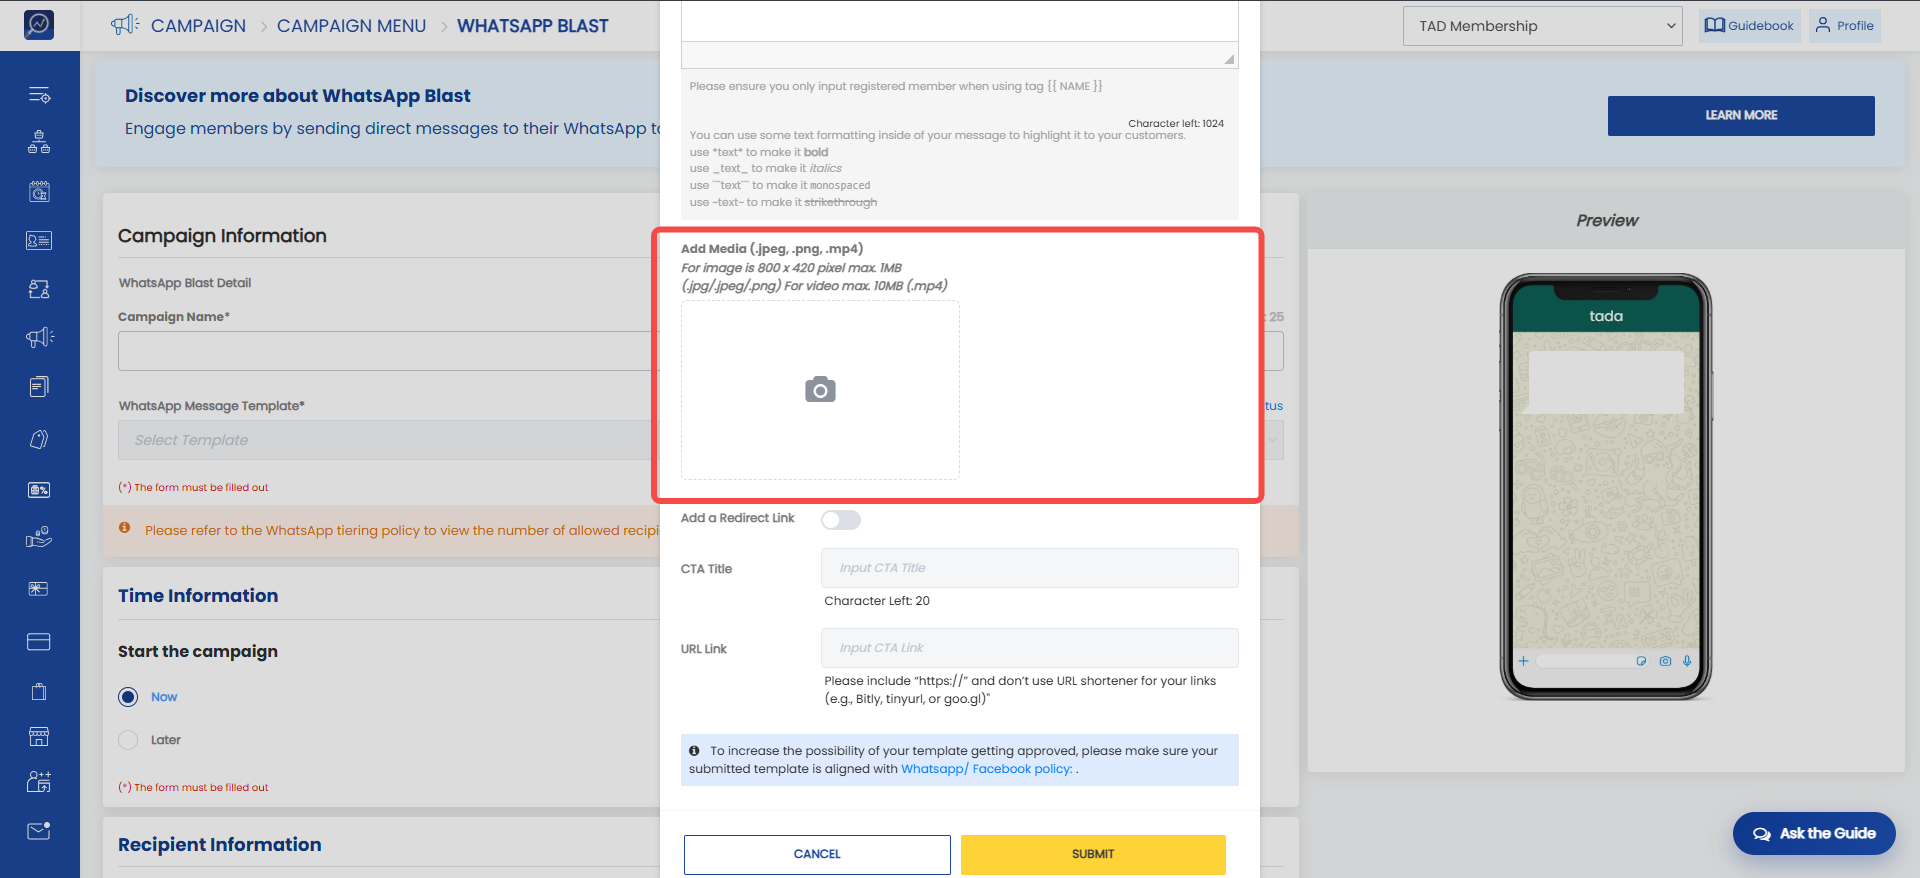Click the TADA logo in the top-left corner
Screen dimensions: 1920x878
coord(39,24)
